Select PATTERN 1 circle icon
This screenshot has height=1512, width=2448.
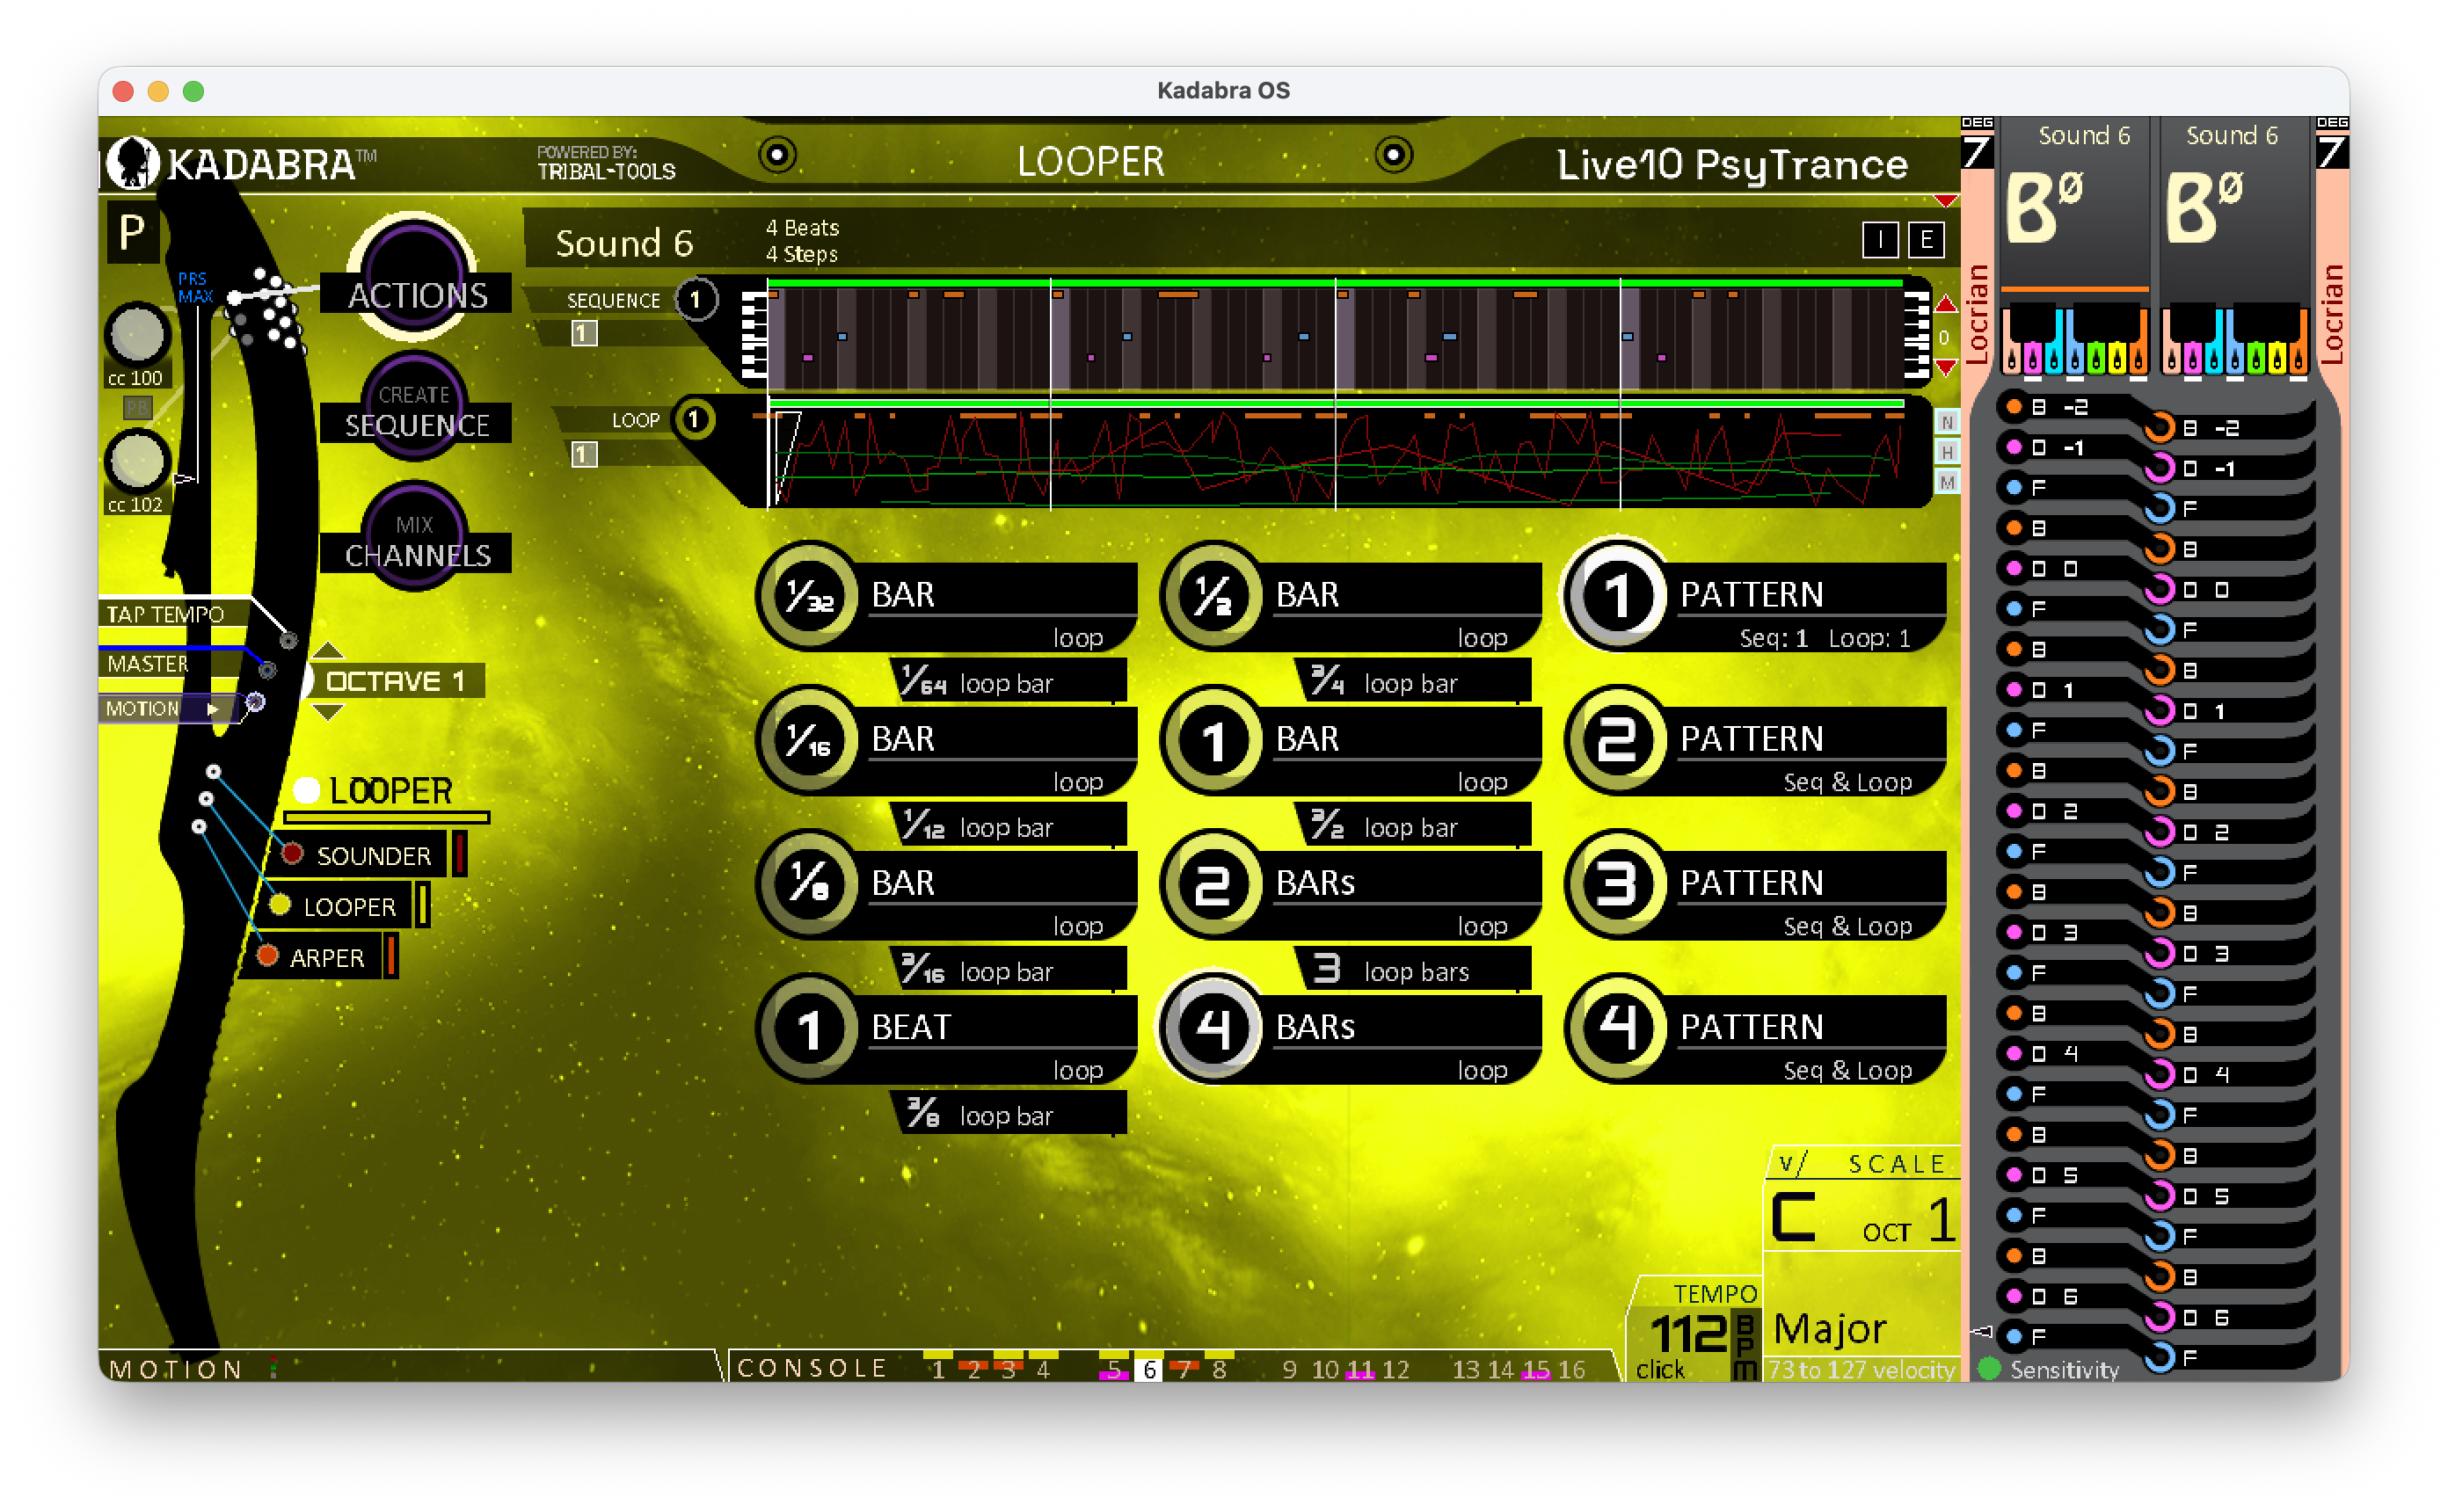click(1617, 597)
